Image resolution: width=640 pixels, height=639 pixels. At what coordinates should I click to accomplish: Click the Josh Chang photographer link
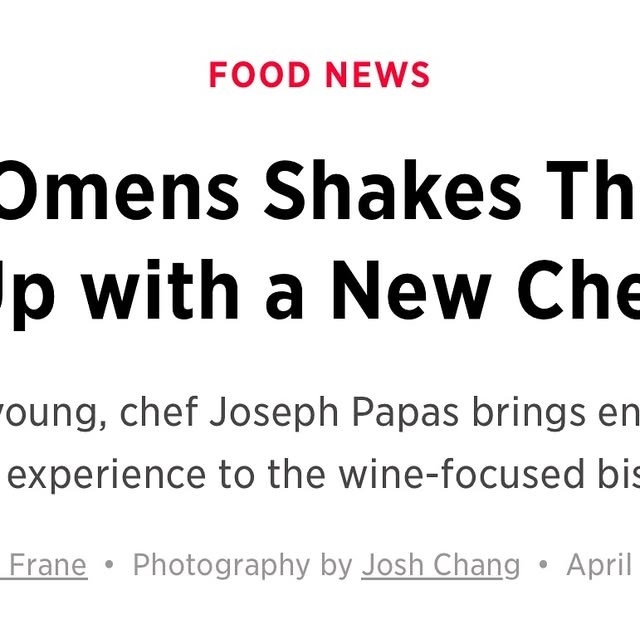pyautogui.click(x=441, y=565)
